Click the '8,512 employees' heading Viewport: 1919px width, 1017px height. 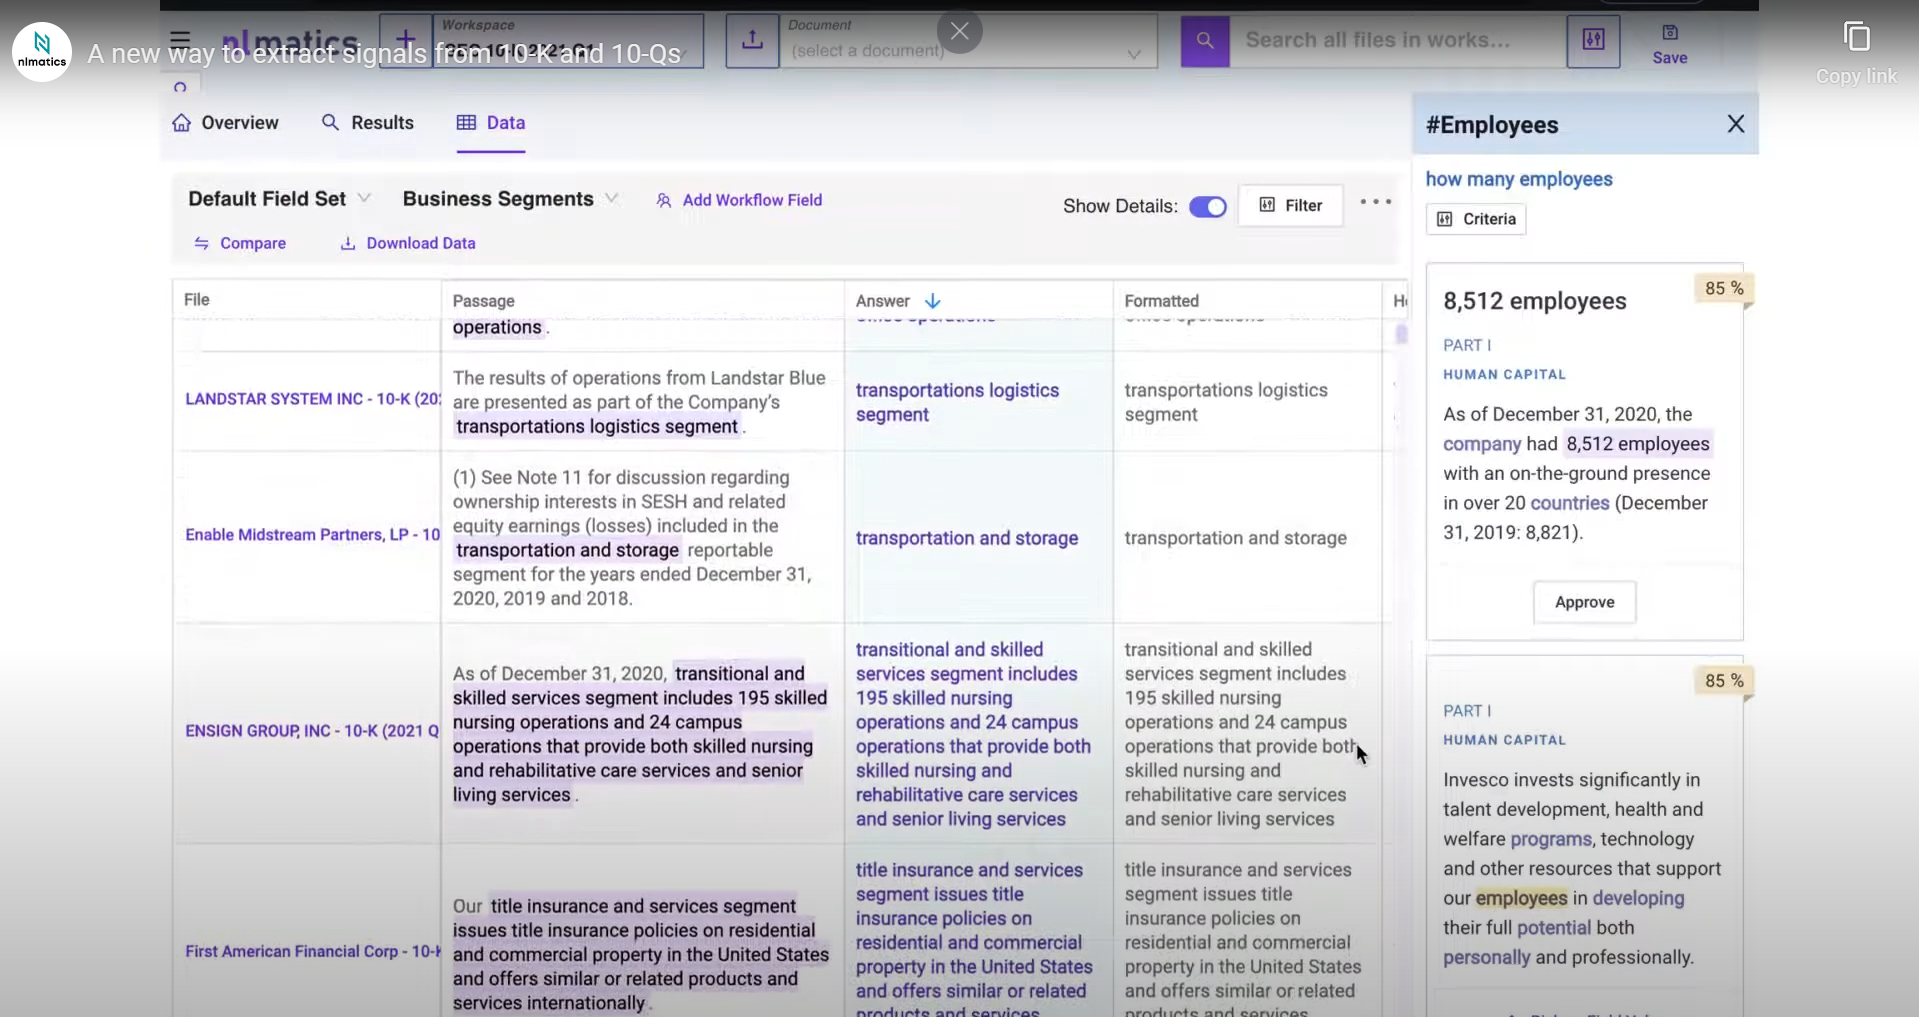1535,301
